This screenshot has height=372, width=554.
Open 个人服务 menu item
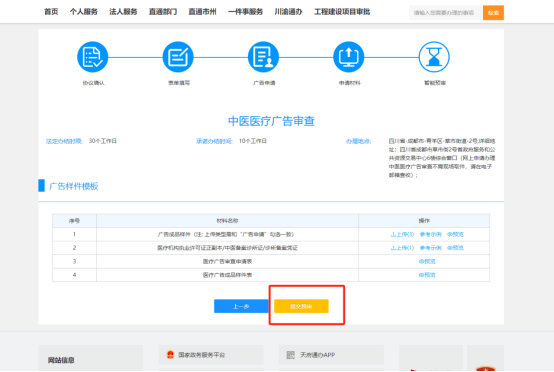[84, 12]
